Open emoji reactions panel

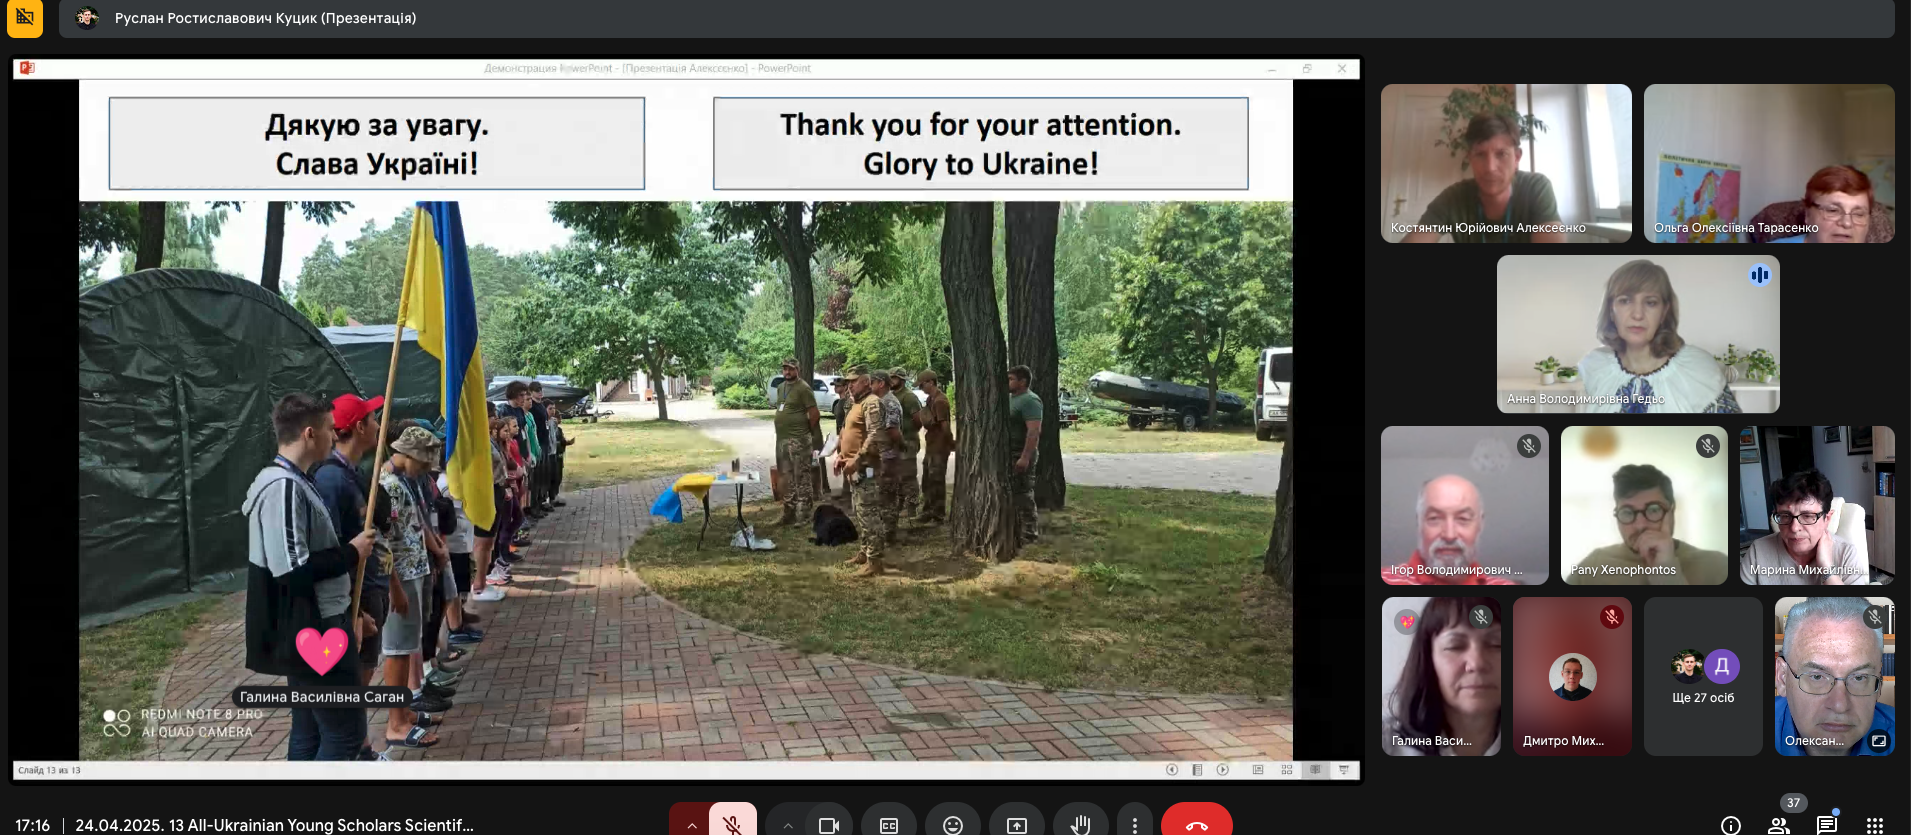pyautogui.click(x=953, y=824)
